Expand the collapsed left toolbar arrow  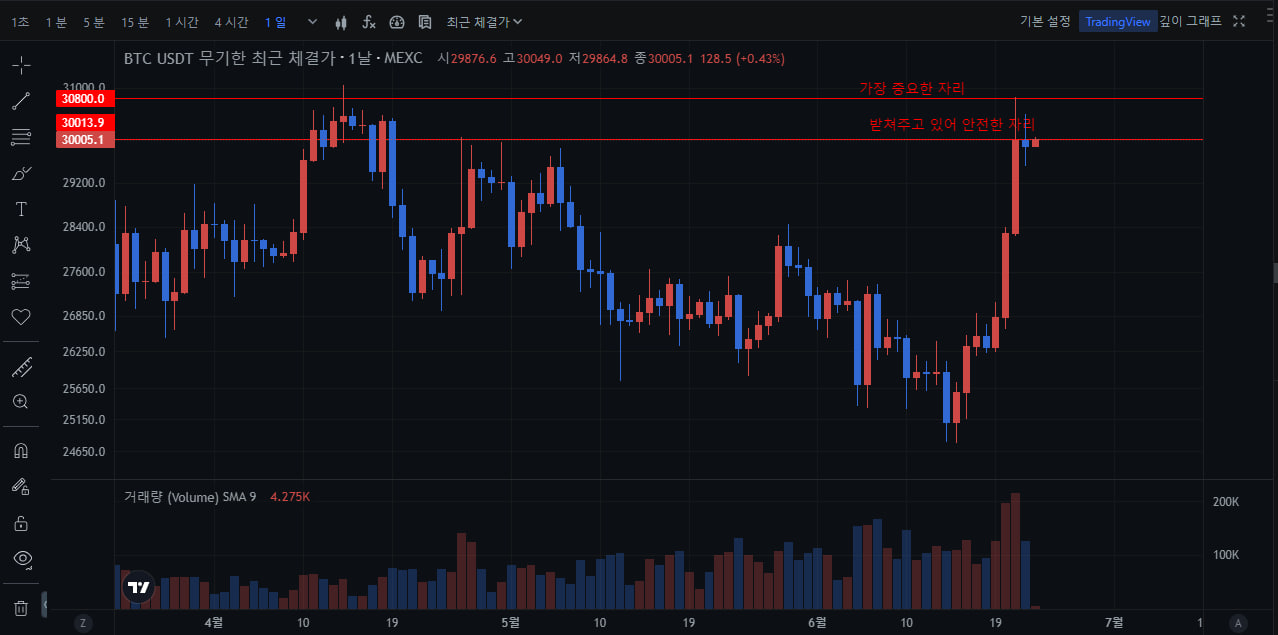click(x=44, y=605)
